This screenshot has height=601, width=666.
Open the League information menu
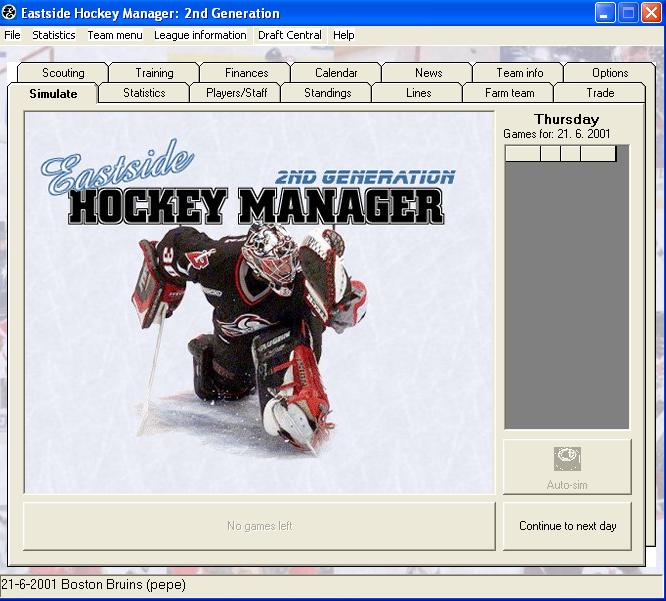[x=200, y=35]
